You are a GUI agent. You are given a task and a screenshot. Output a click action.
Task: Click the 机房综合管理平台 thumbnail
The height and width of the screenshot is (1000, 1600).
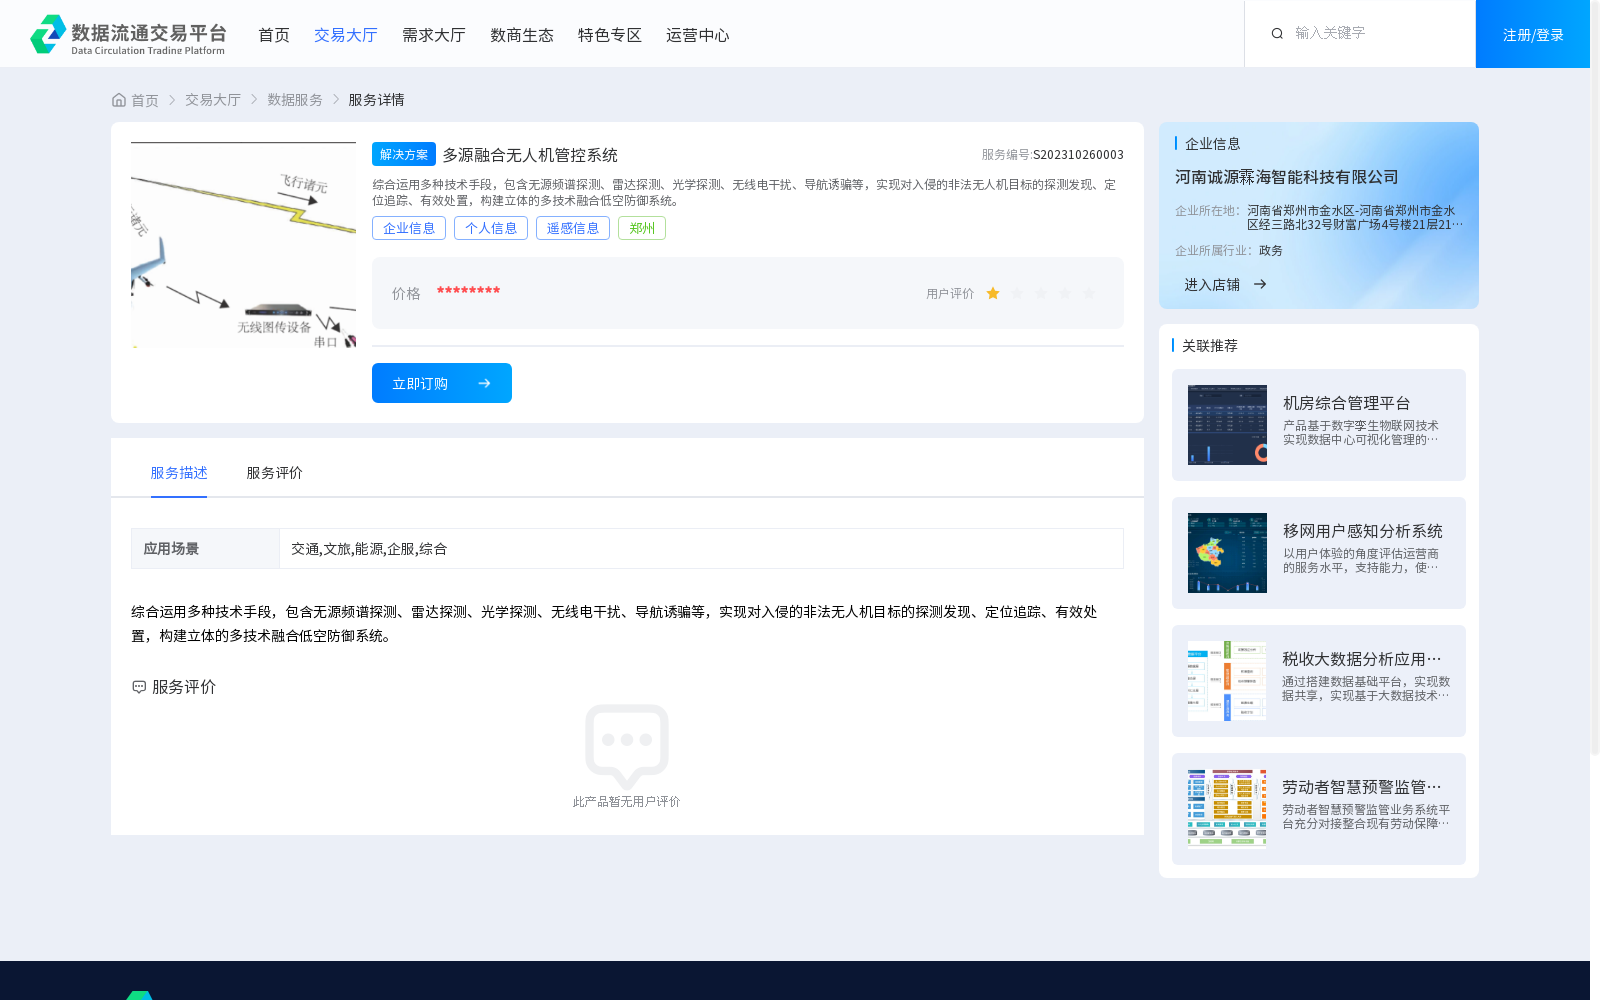coord(1227,425)
